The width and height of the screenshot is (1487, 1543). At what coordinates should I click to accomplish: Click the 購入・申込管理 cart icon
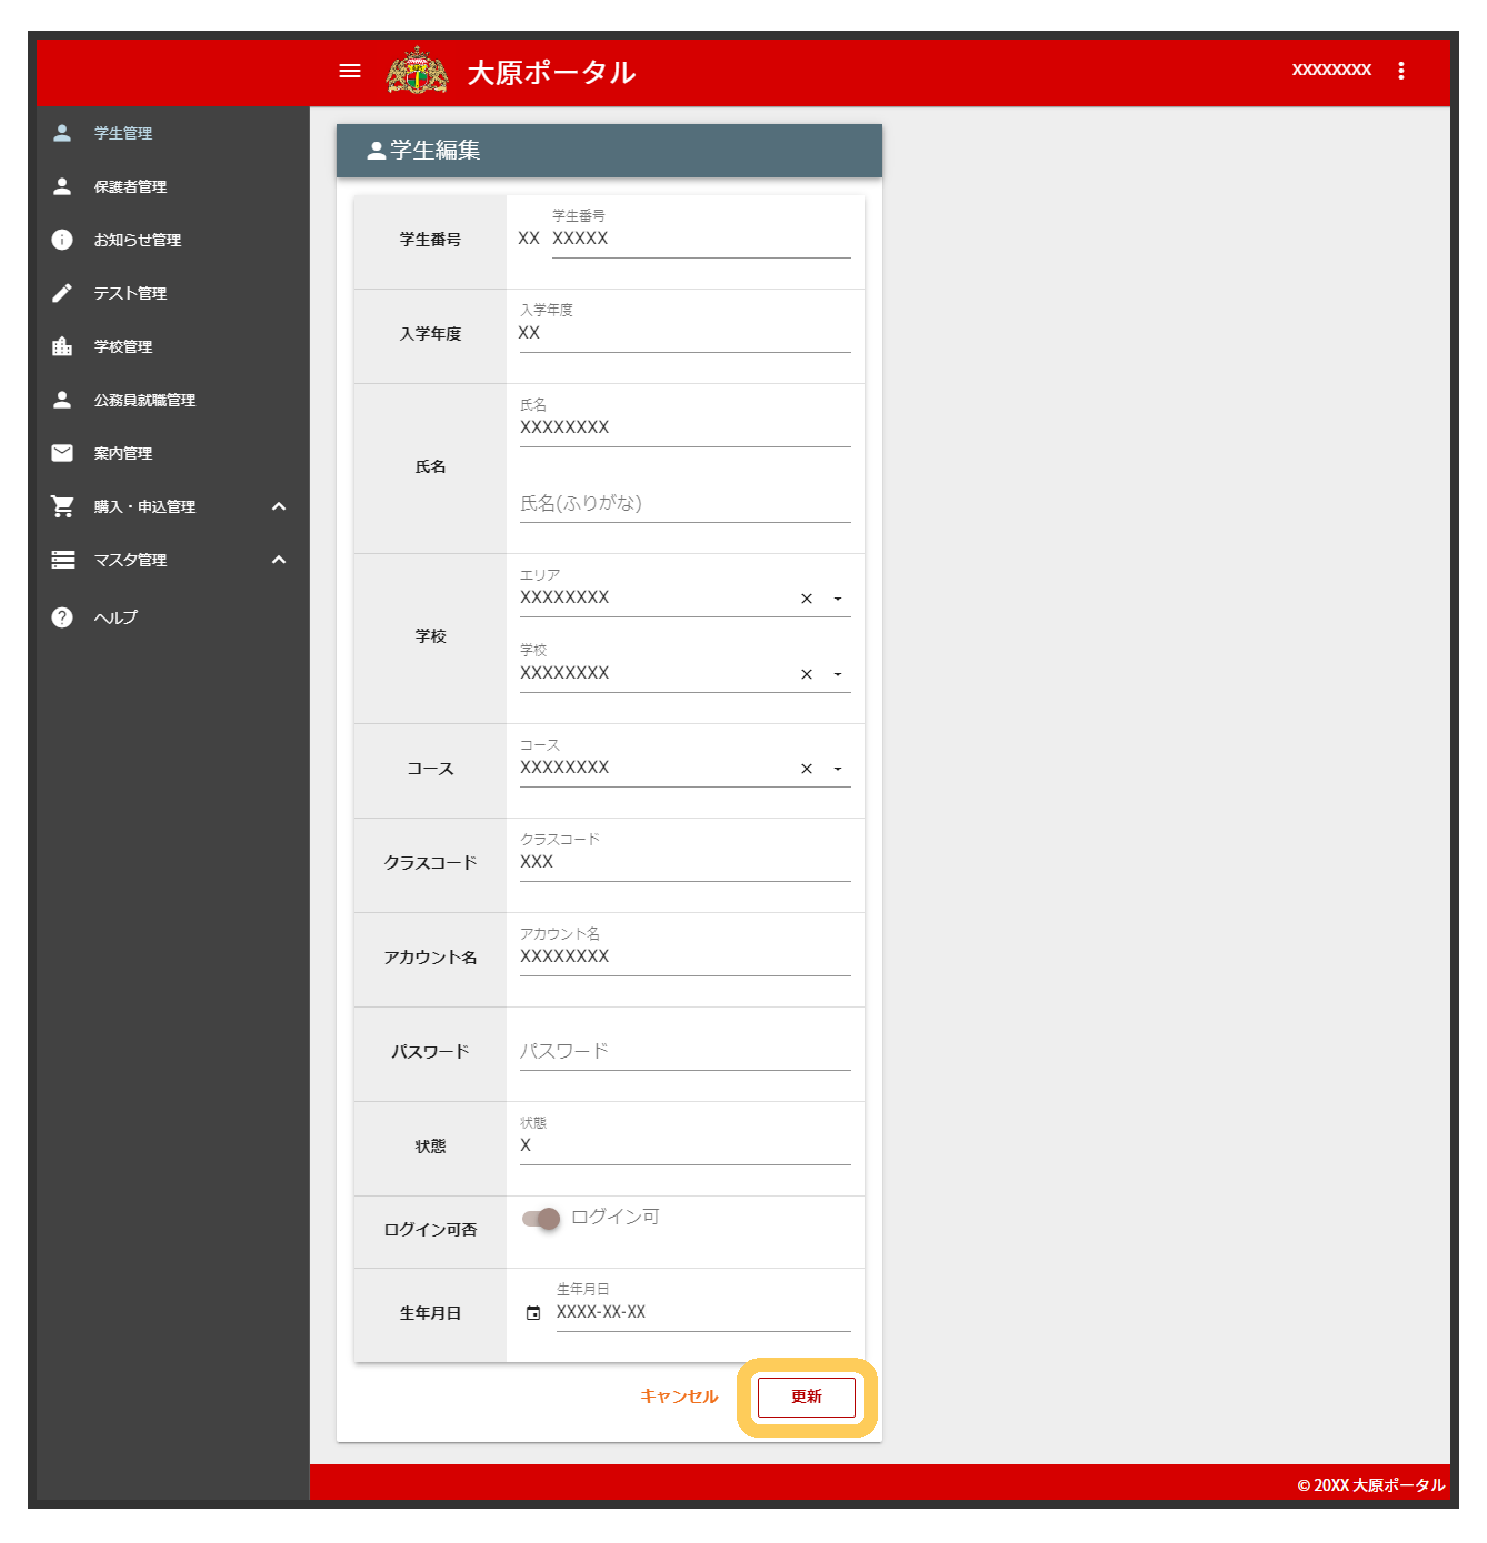(x=62, y=506)
